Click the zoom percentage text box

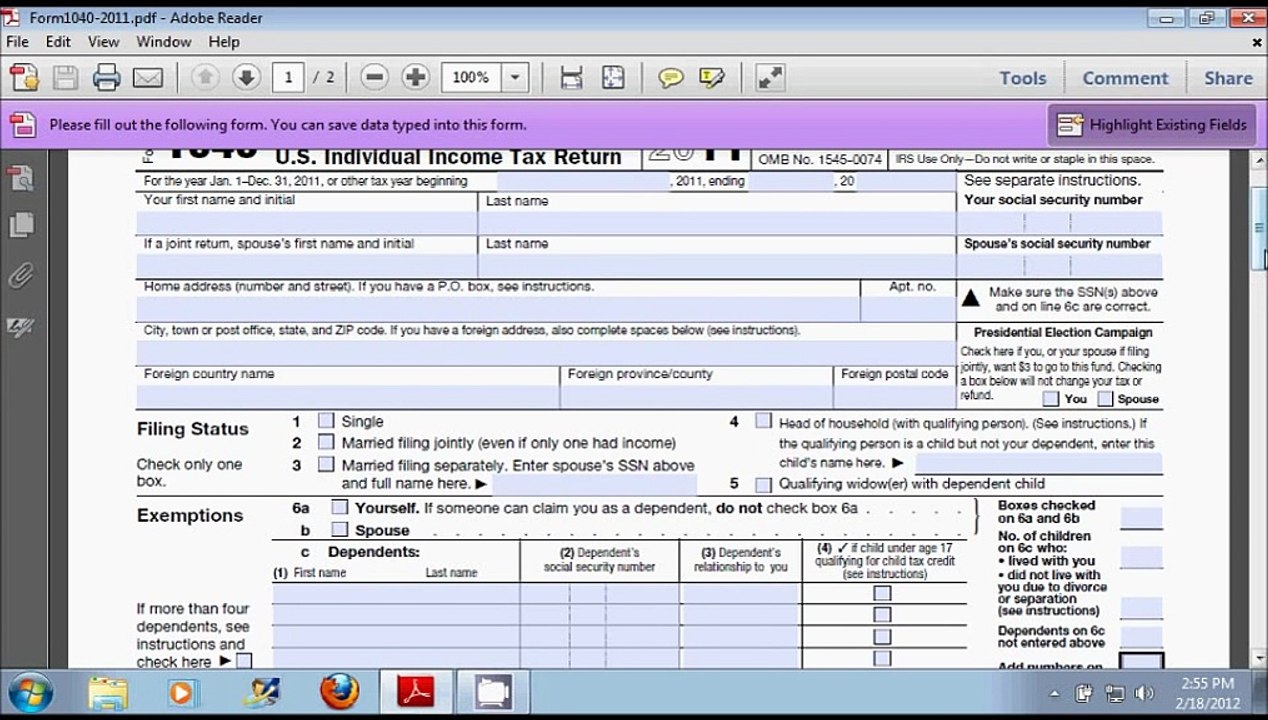[471, 77]
